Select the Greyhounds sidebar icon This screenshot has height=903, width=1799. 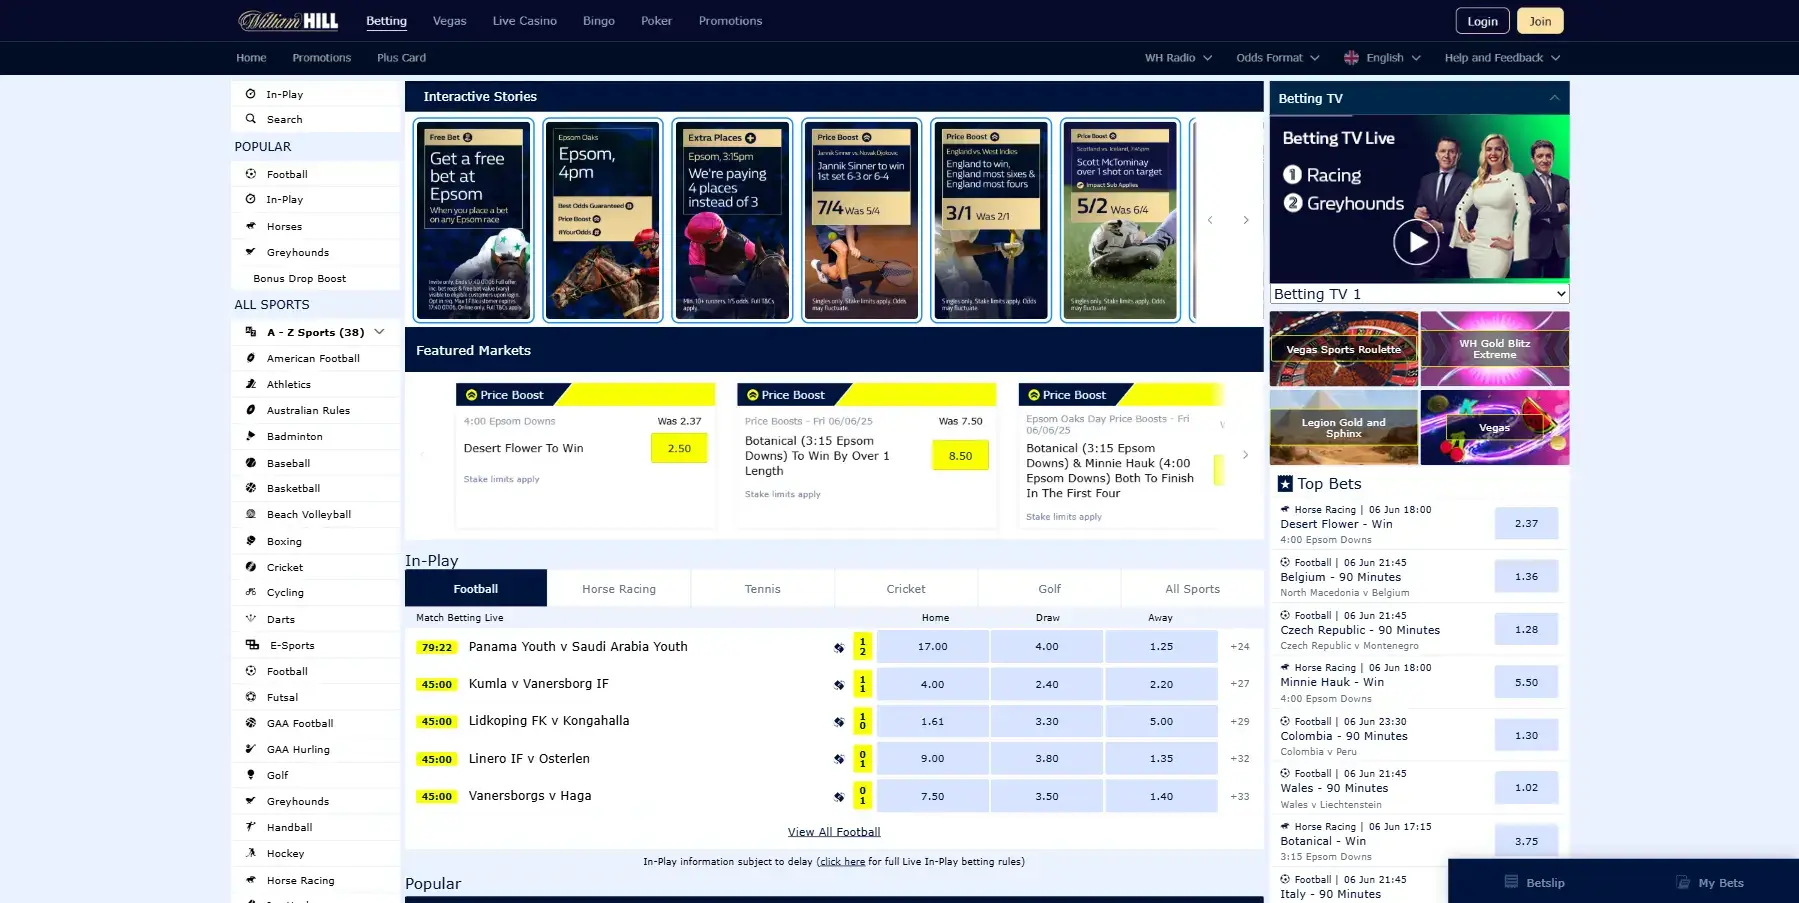click(x=250, y=251)
